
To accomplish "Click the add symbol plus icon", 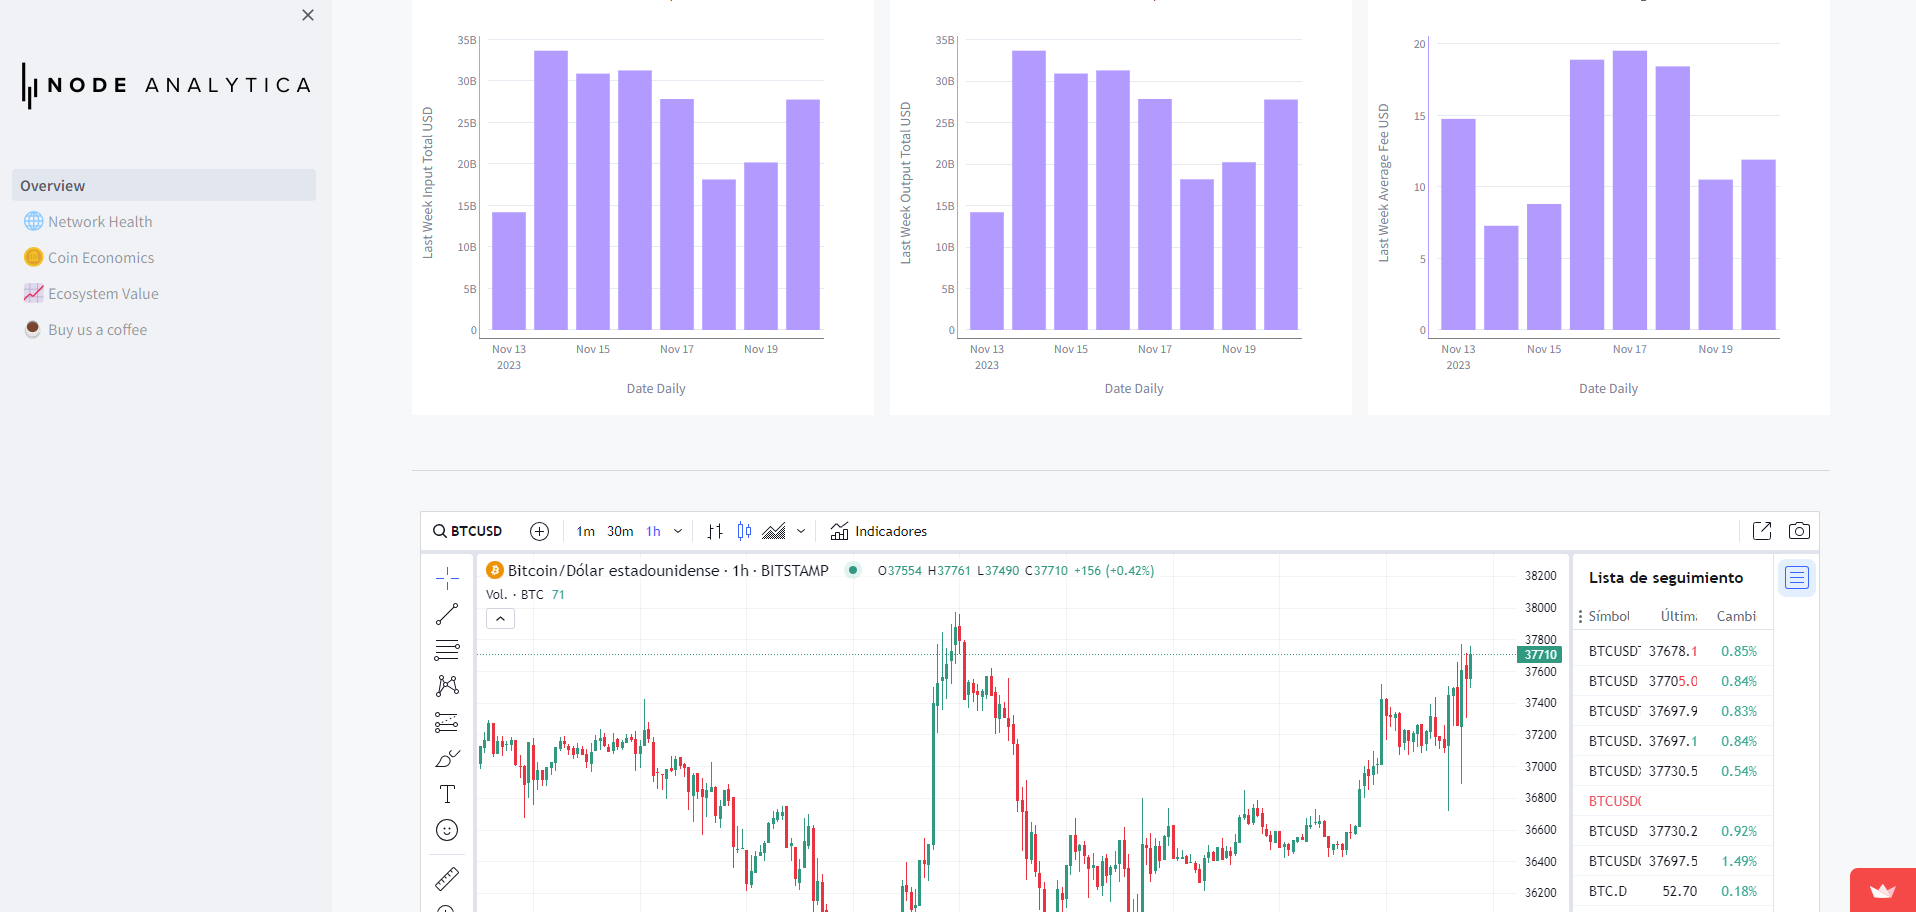I will (x=539, y=531).
